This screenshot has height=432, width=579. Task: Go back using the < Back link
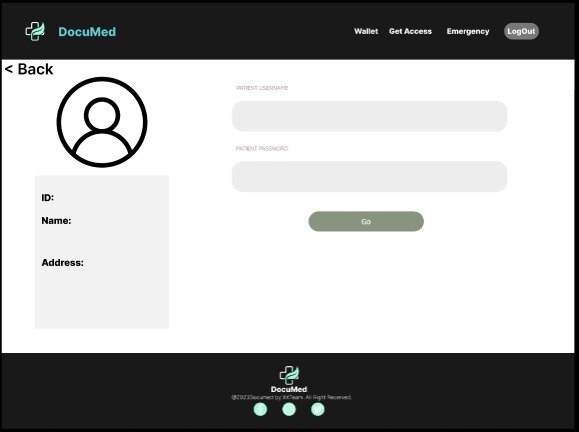pos(29,69)
